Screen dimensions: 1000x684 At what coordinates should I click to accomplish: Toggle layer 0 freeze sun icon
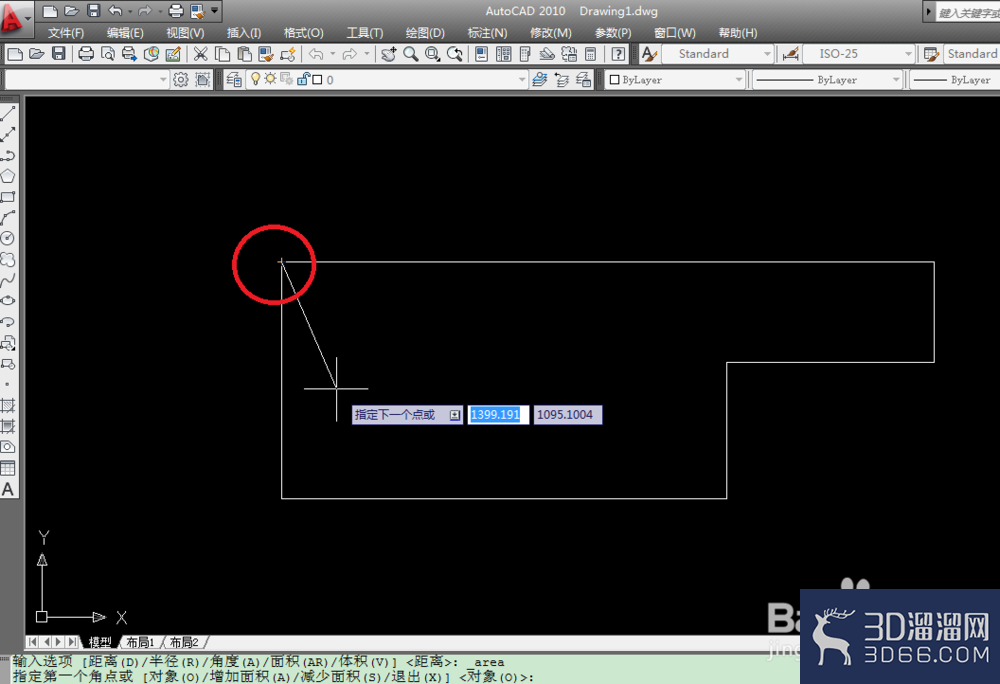point(270,79)
